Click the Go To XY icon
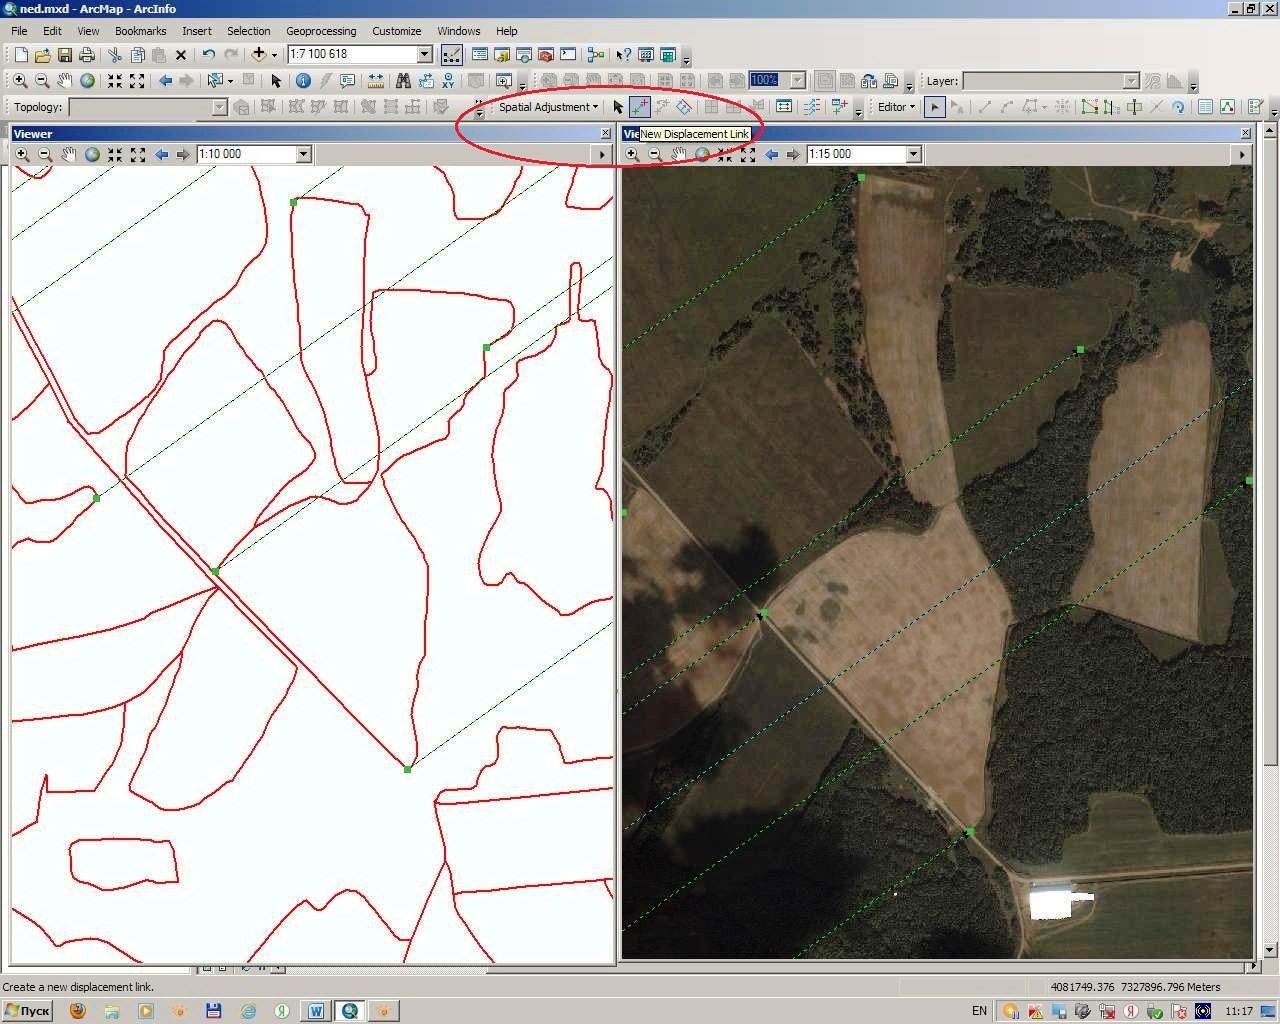Screen dimensions: 1280x1024 [449, 81]
